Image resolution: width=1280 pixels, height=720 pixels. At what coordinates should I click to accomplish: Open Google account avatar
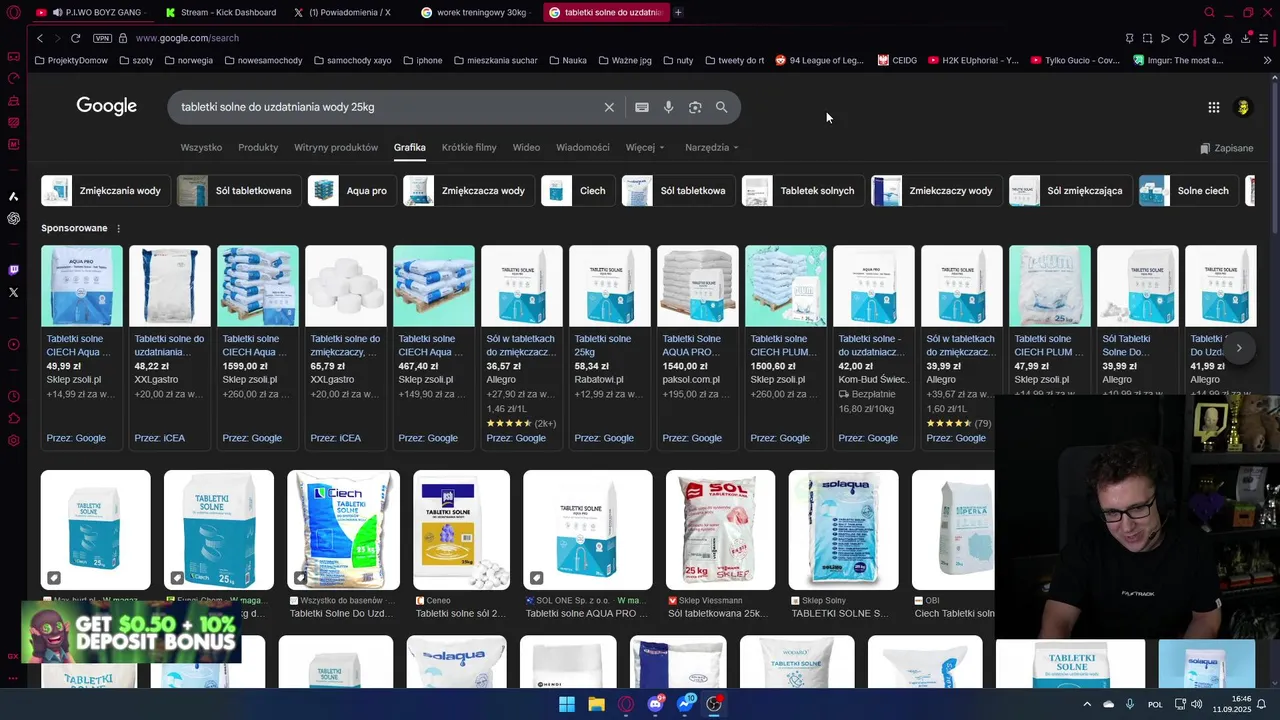[1243, 107]
